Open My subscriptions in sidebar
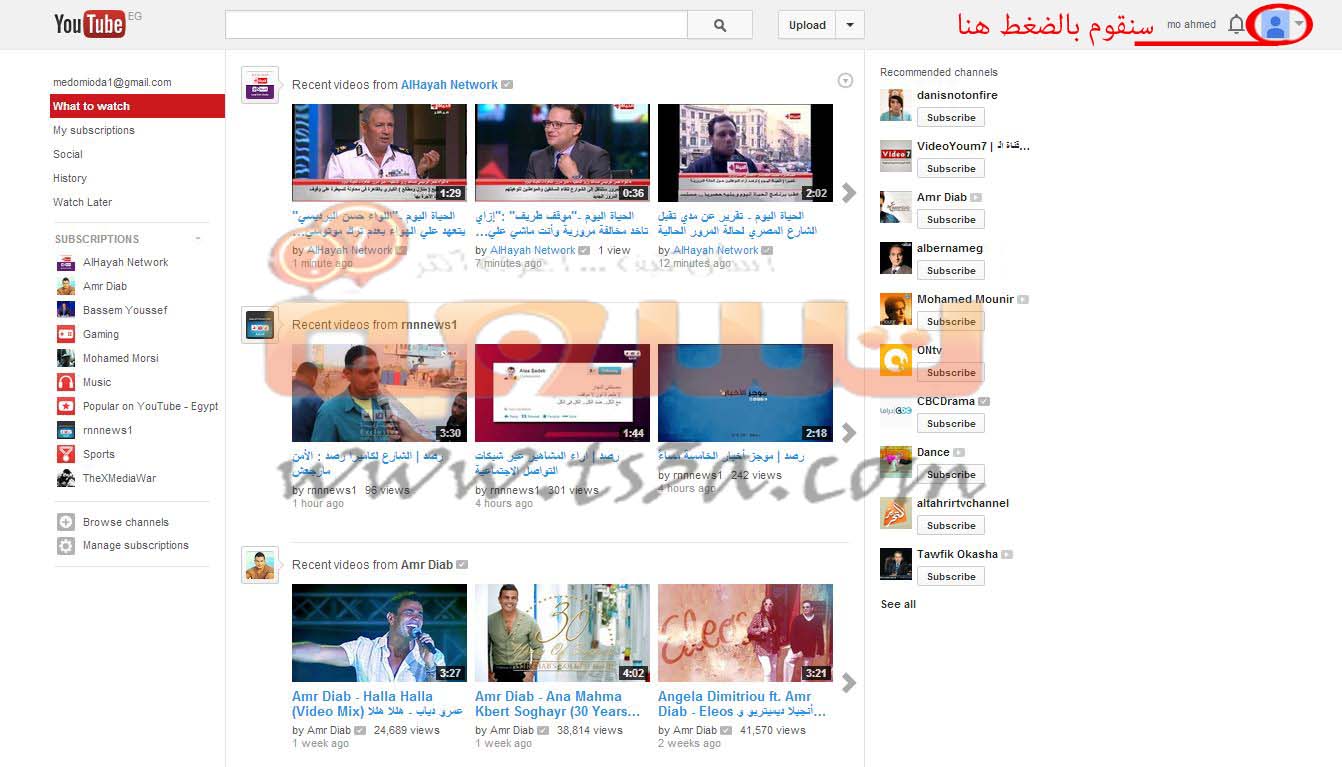Image resolution: width=1342 pixels, height=767 pixels. click(94, 130)
